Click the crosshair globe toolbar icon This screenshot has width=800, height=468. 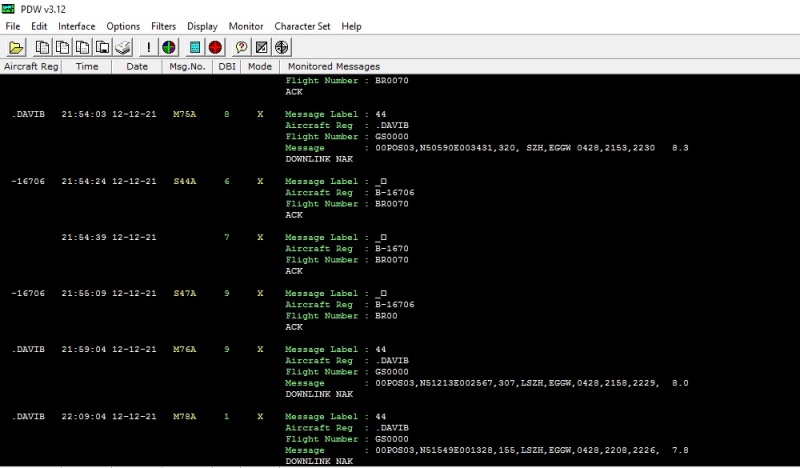(x=282, y=47)
